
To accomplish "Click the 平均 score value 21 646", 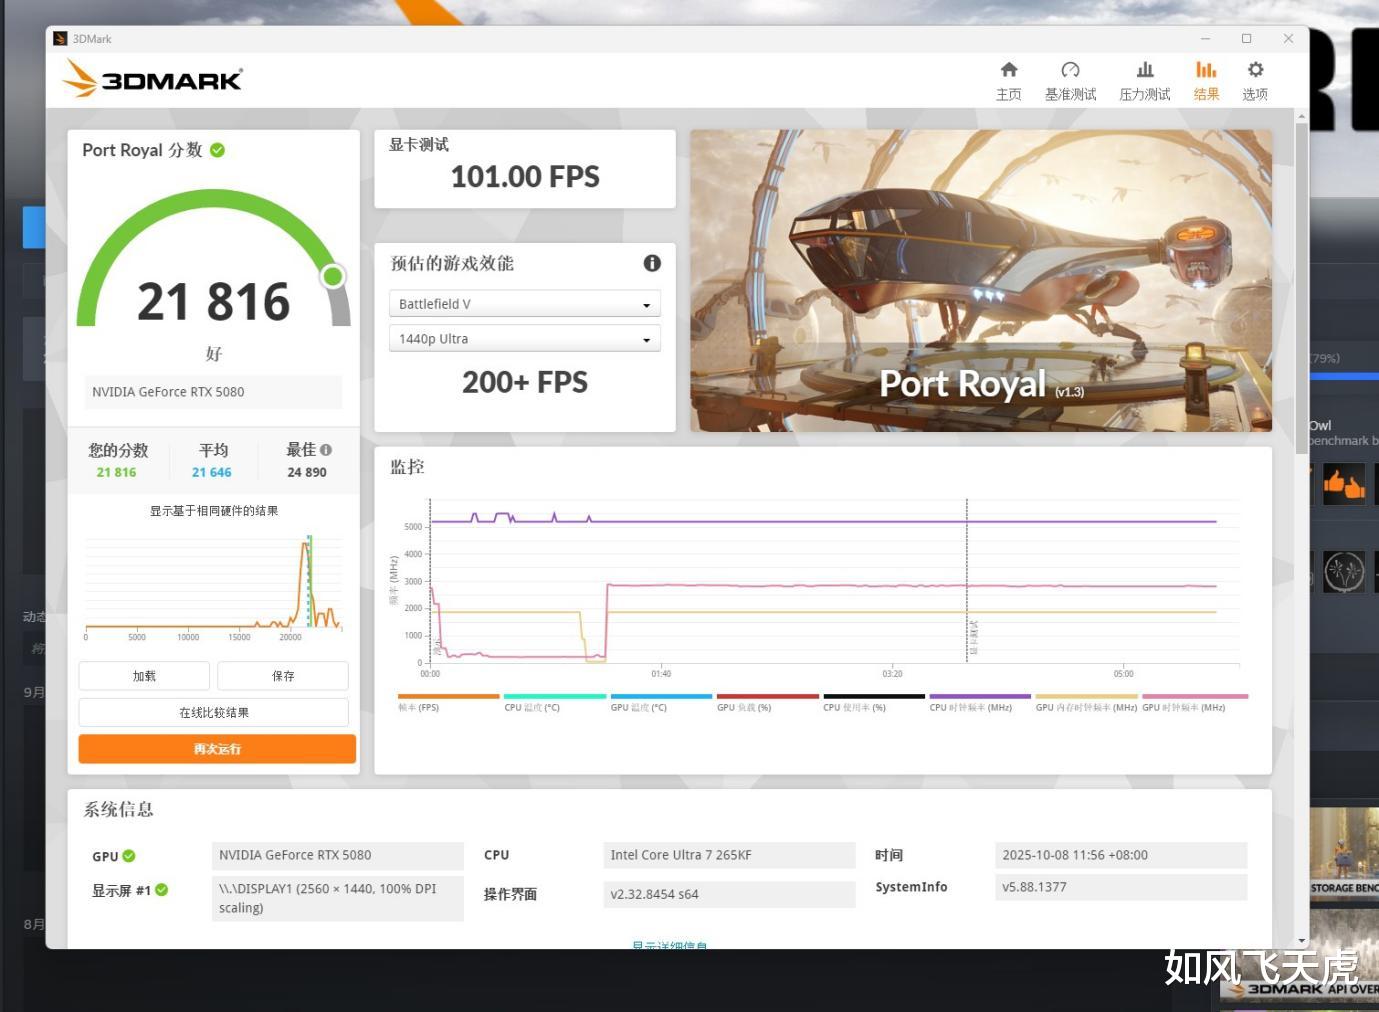I will pos(212,472).
